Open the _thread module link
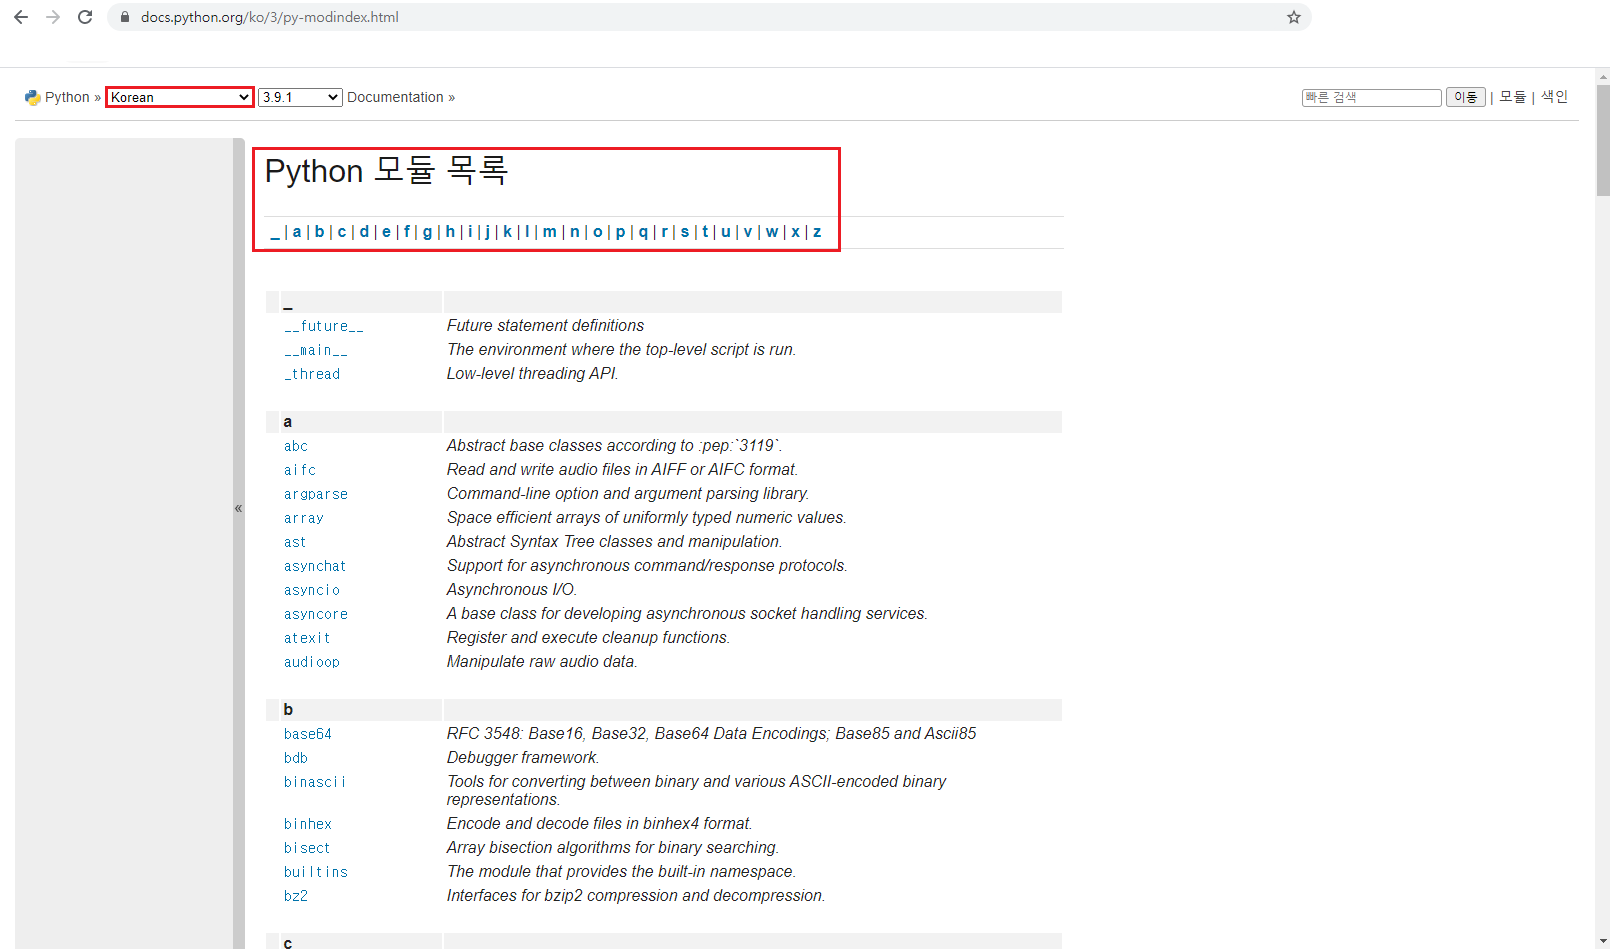The width and height of the screenshot is (1610, 949). tap(312, 374)
